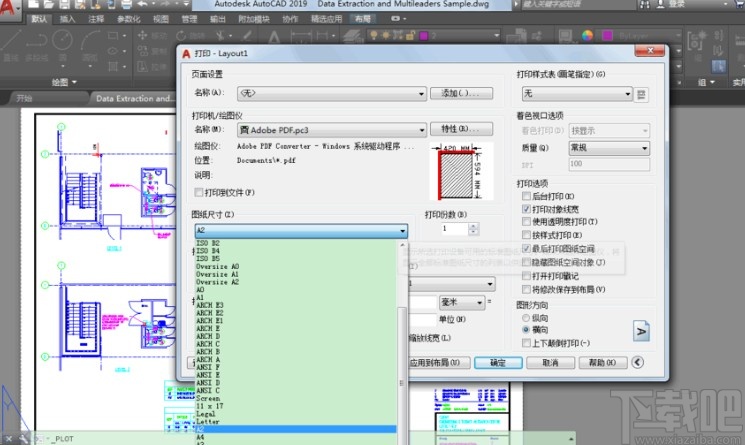This screenshot has height=445, width=745.
Task: Open the 毫米 units dropdown
Action: [x=462, y=302]
